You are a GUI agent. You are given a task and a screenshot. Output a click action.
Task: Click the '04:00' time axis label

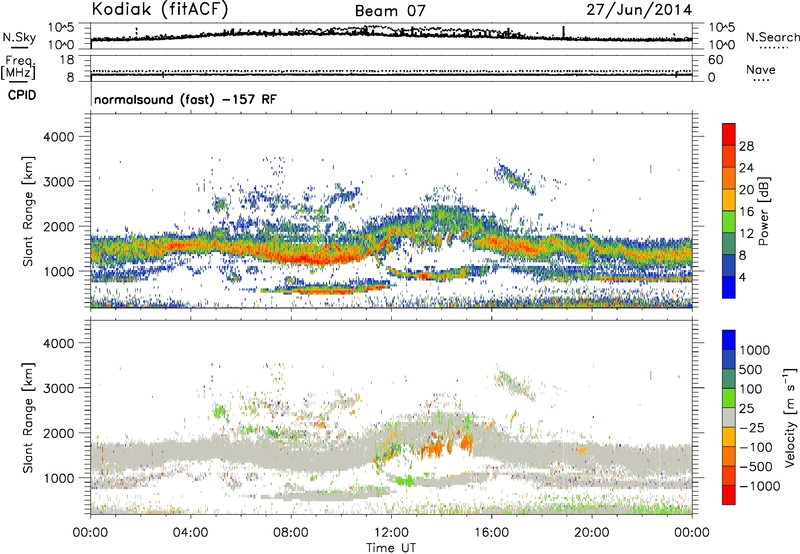[191, 533]
